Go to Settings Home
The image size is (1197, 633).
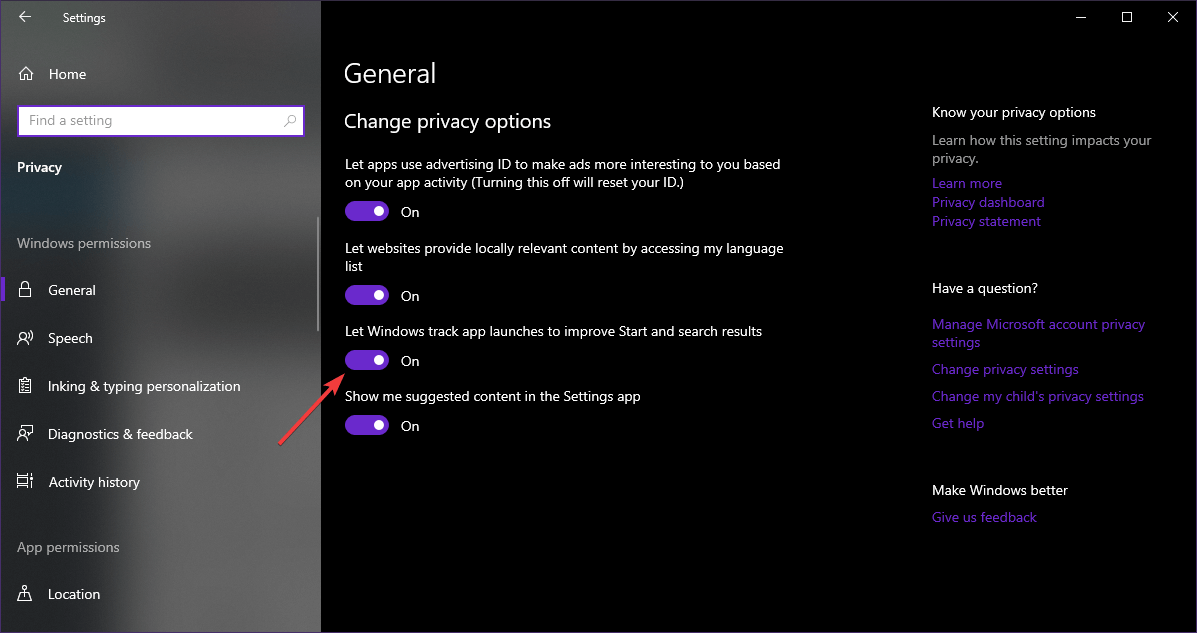[67, 74]
